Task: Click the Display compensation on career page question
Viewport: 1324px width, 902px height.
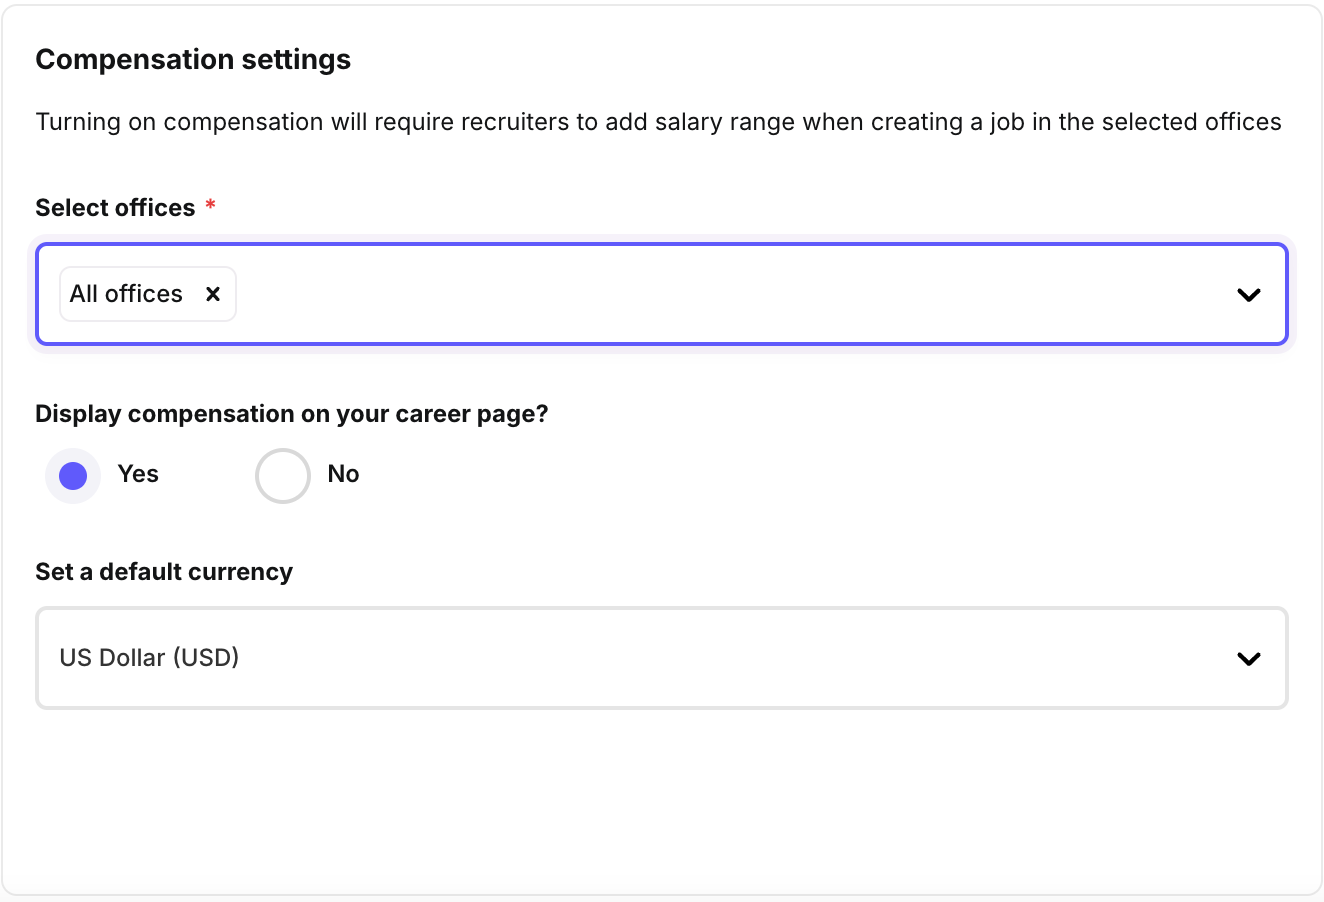Action: tap(292, 414)
